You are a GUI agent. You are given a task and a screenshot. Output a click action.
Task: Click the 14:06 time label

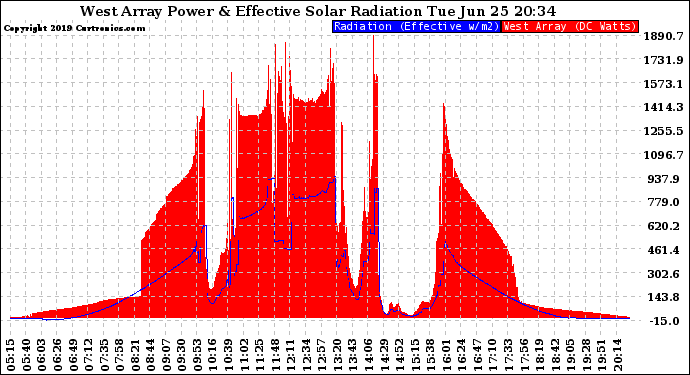coord(368,355)
